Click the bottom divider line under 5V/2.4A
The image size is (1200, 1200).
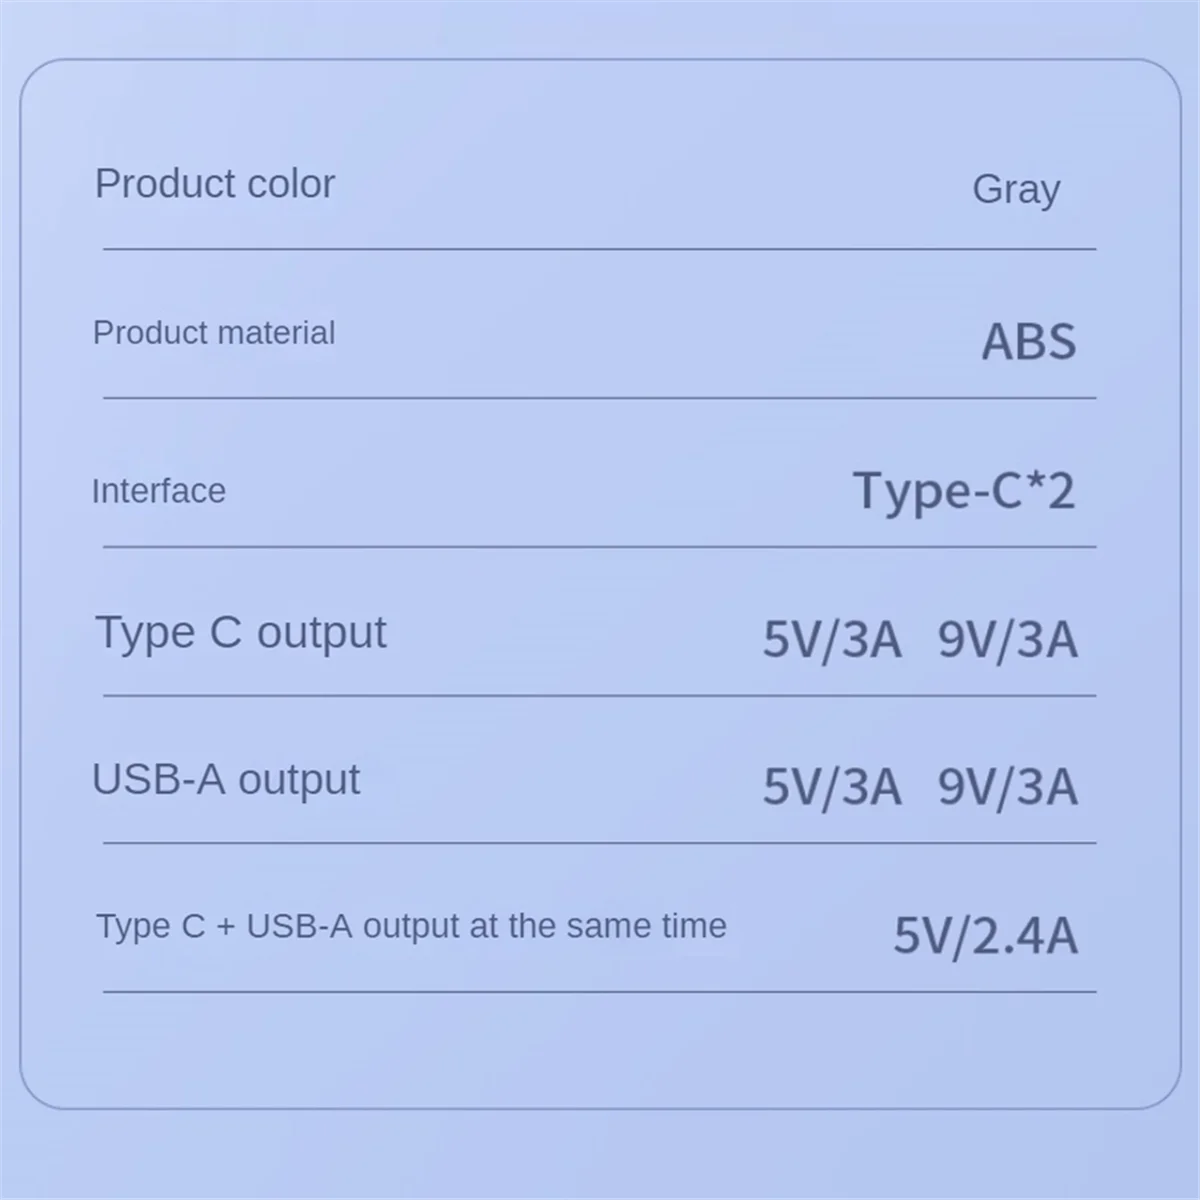tap(600, 992)
